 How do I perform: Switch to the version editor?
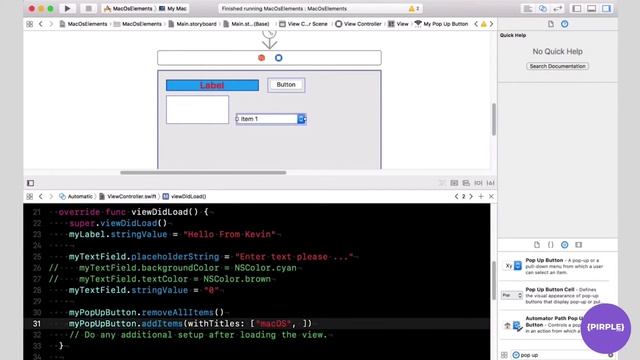558,9
